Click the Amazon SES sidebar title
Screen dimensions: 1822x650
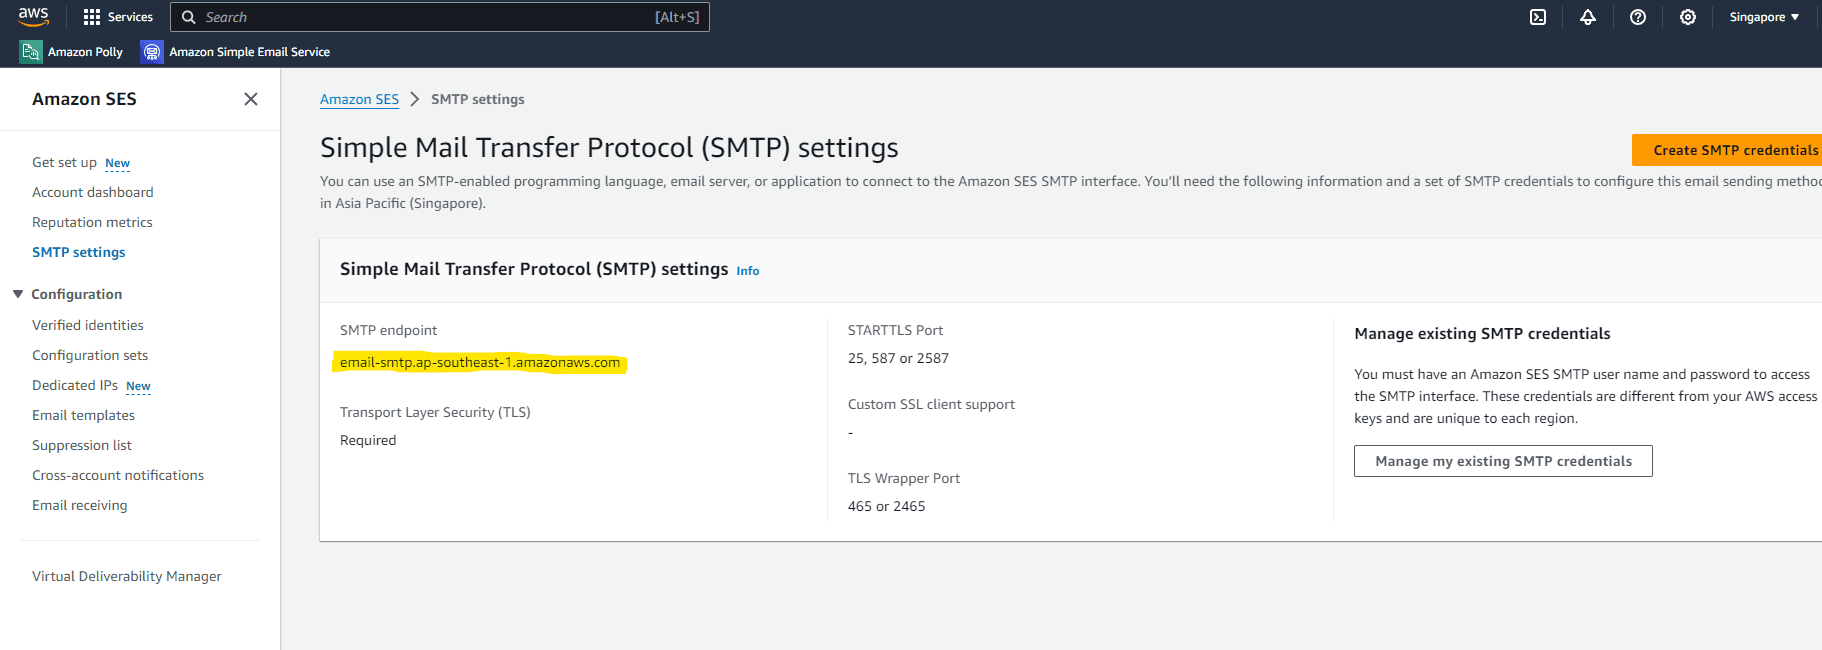click(84, 99)
